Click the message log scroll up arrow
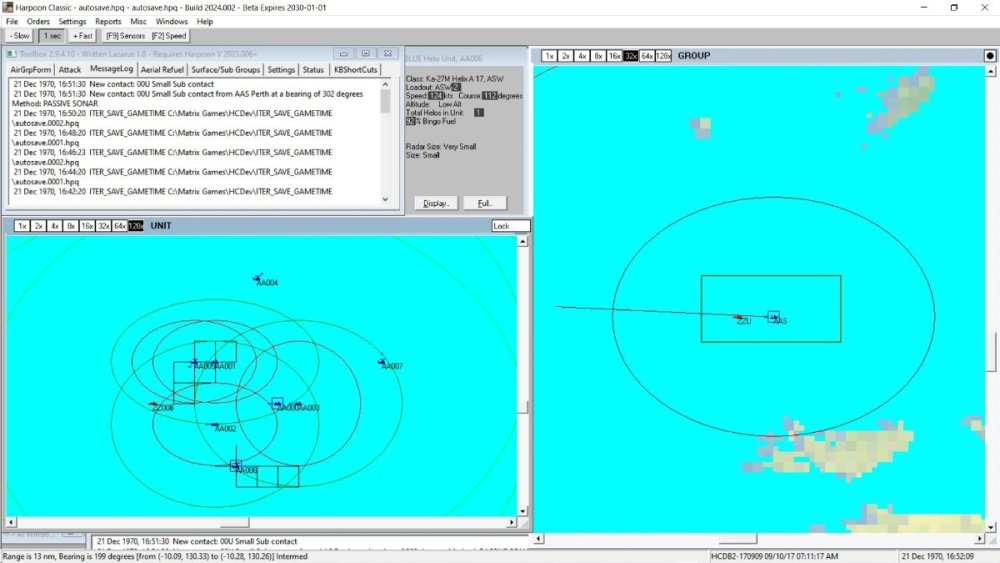 (385, 84)
